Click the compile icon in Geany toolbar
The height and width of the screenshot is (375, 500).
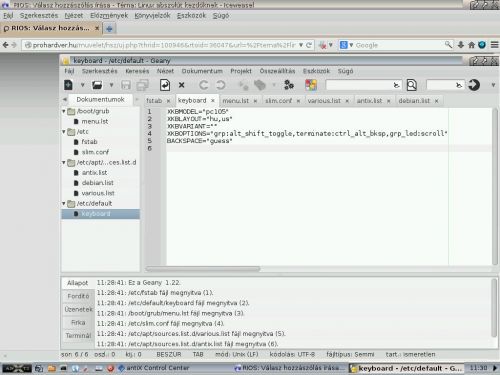click(244, 85)
